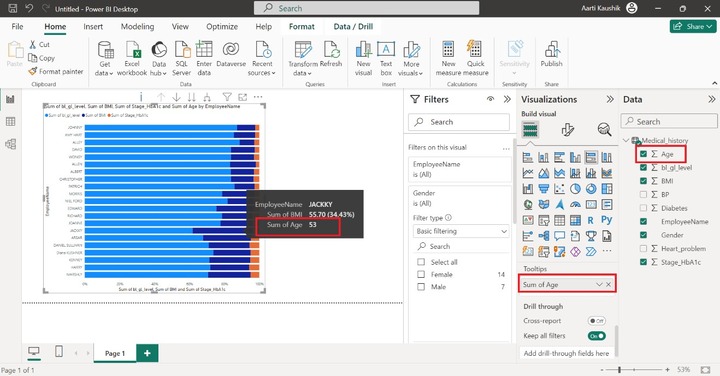Image resolution: width=720 pixels, height=376 pixels.
Task: Check the Diabetes field
Action: click(x=643, y=208)
